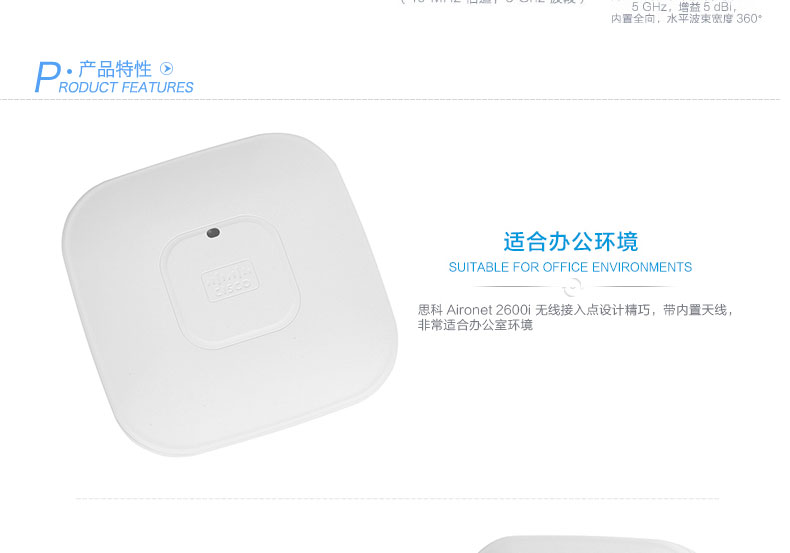Click the 内置全向 水平波束宽度 360° text
790x553 pixels.
(x=687, y=19)
